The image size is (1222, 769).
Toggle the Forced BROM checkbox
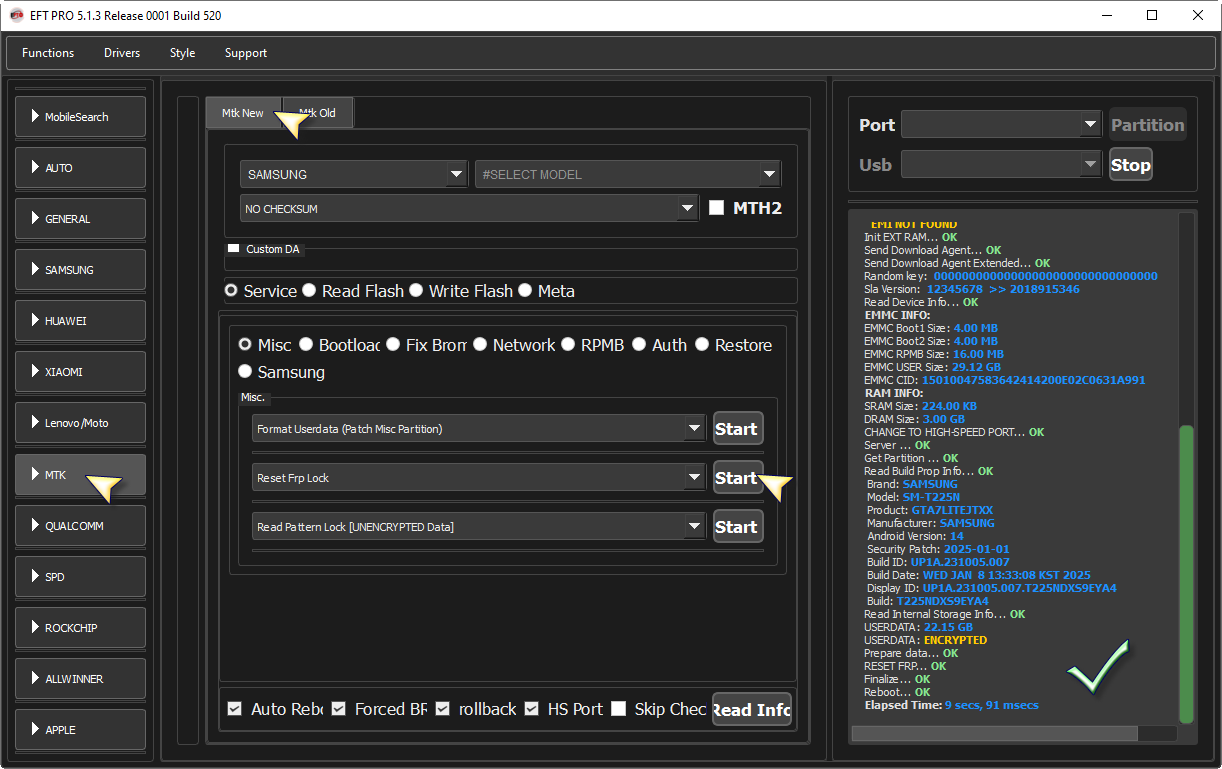click(339, 709)
